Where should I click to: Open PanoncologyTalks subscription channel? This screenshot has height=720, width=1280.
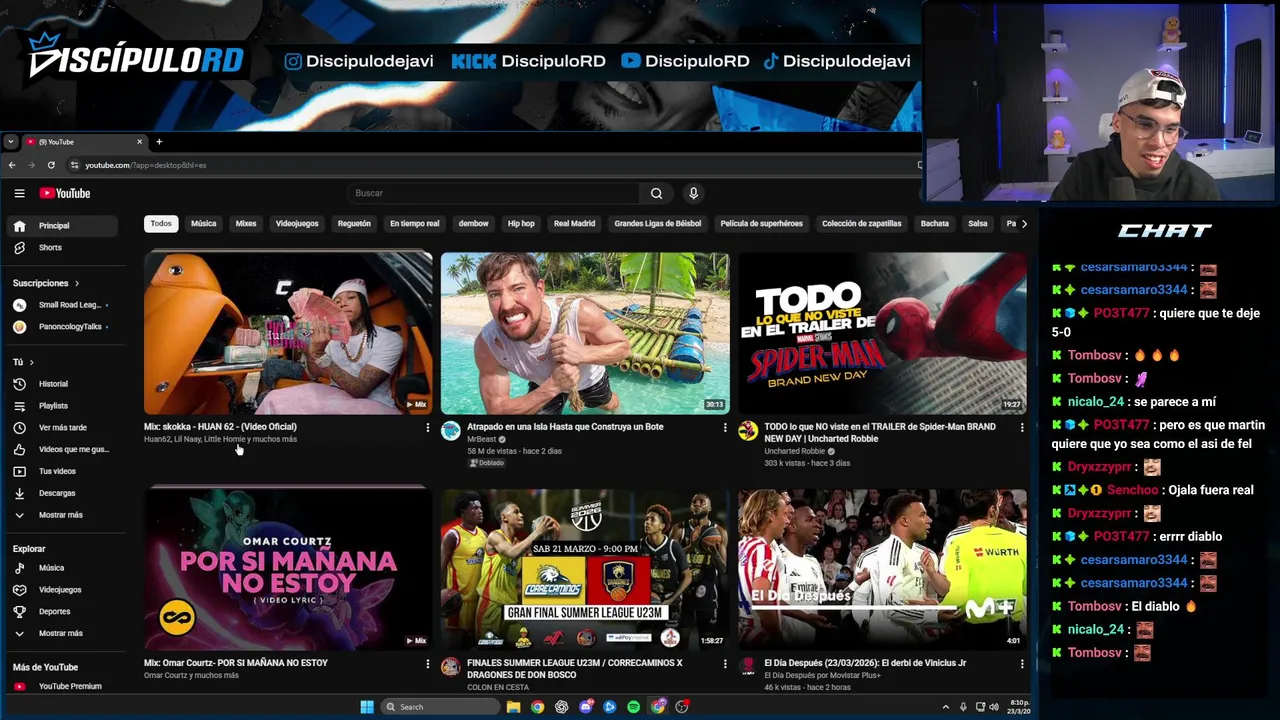click(x=60, y=327)
